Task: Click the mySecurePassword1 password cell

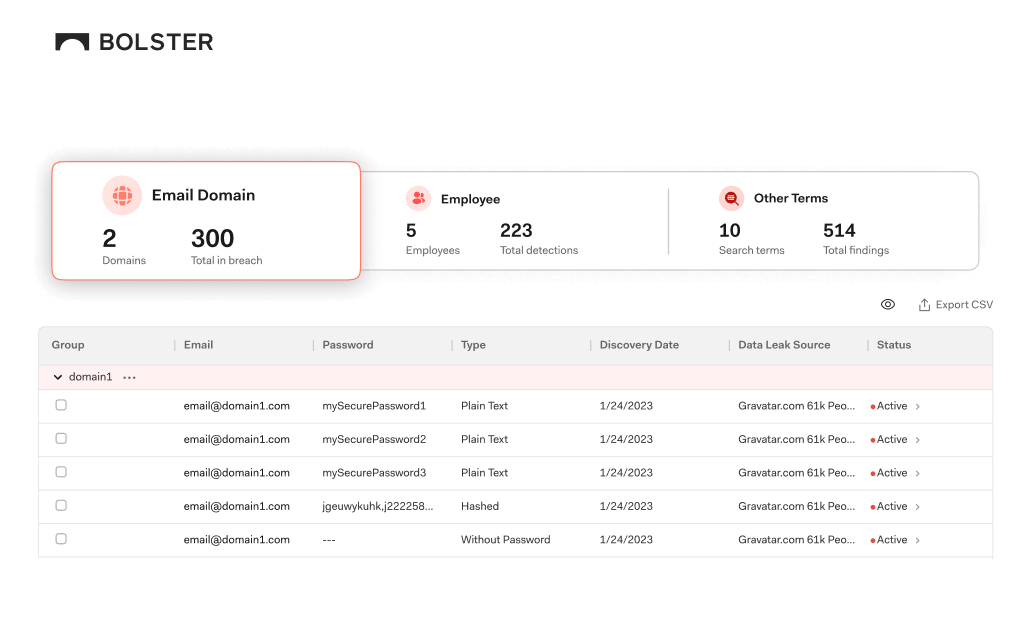Action: click(x=374, y=406)
